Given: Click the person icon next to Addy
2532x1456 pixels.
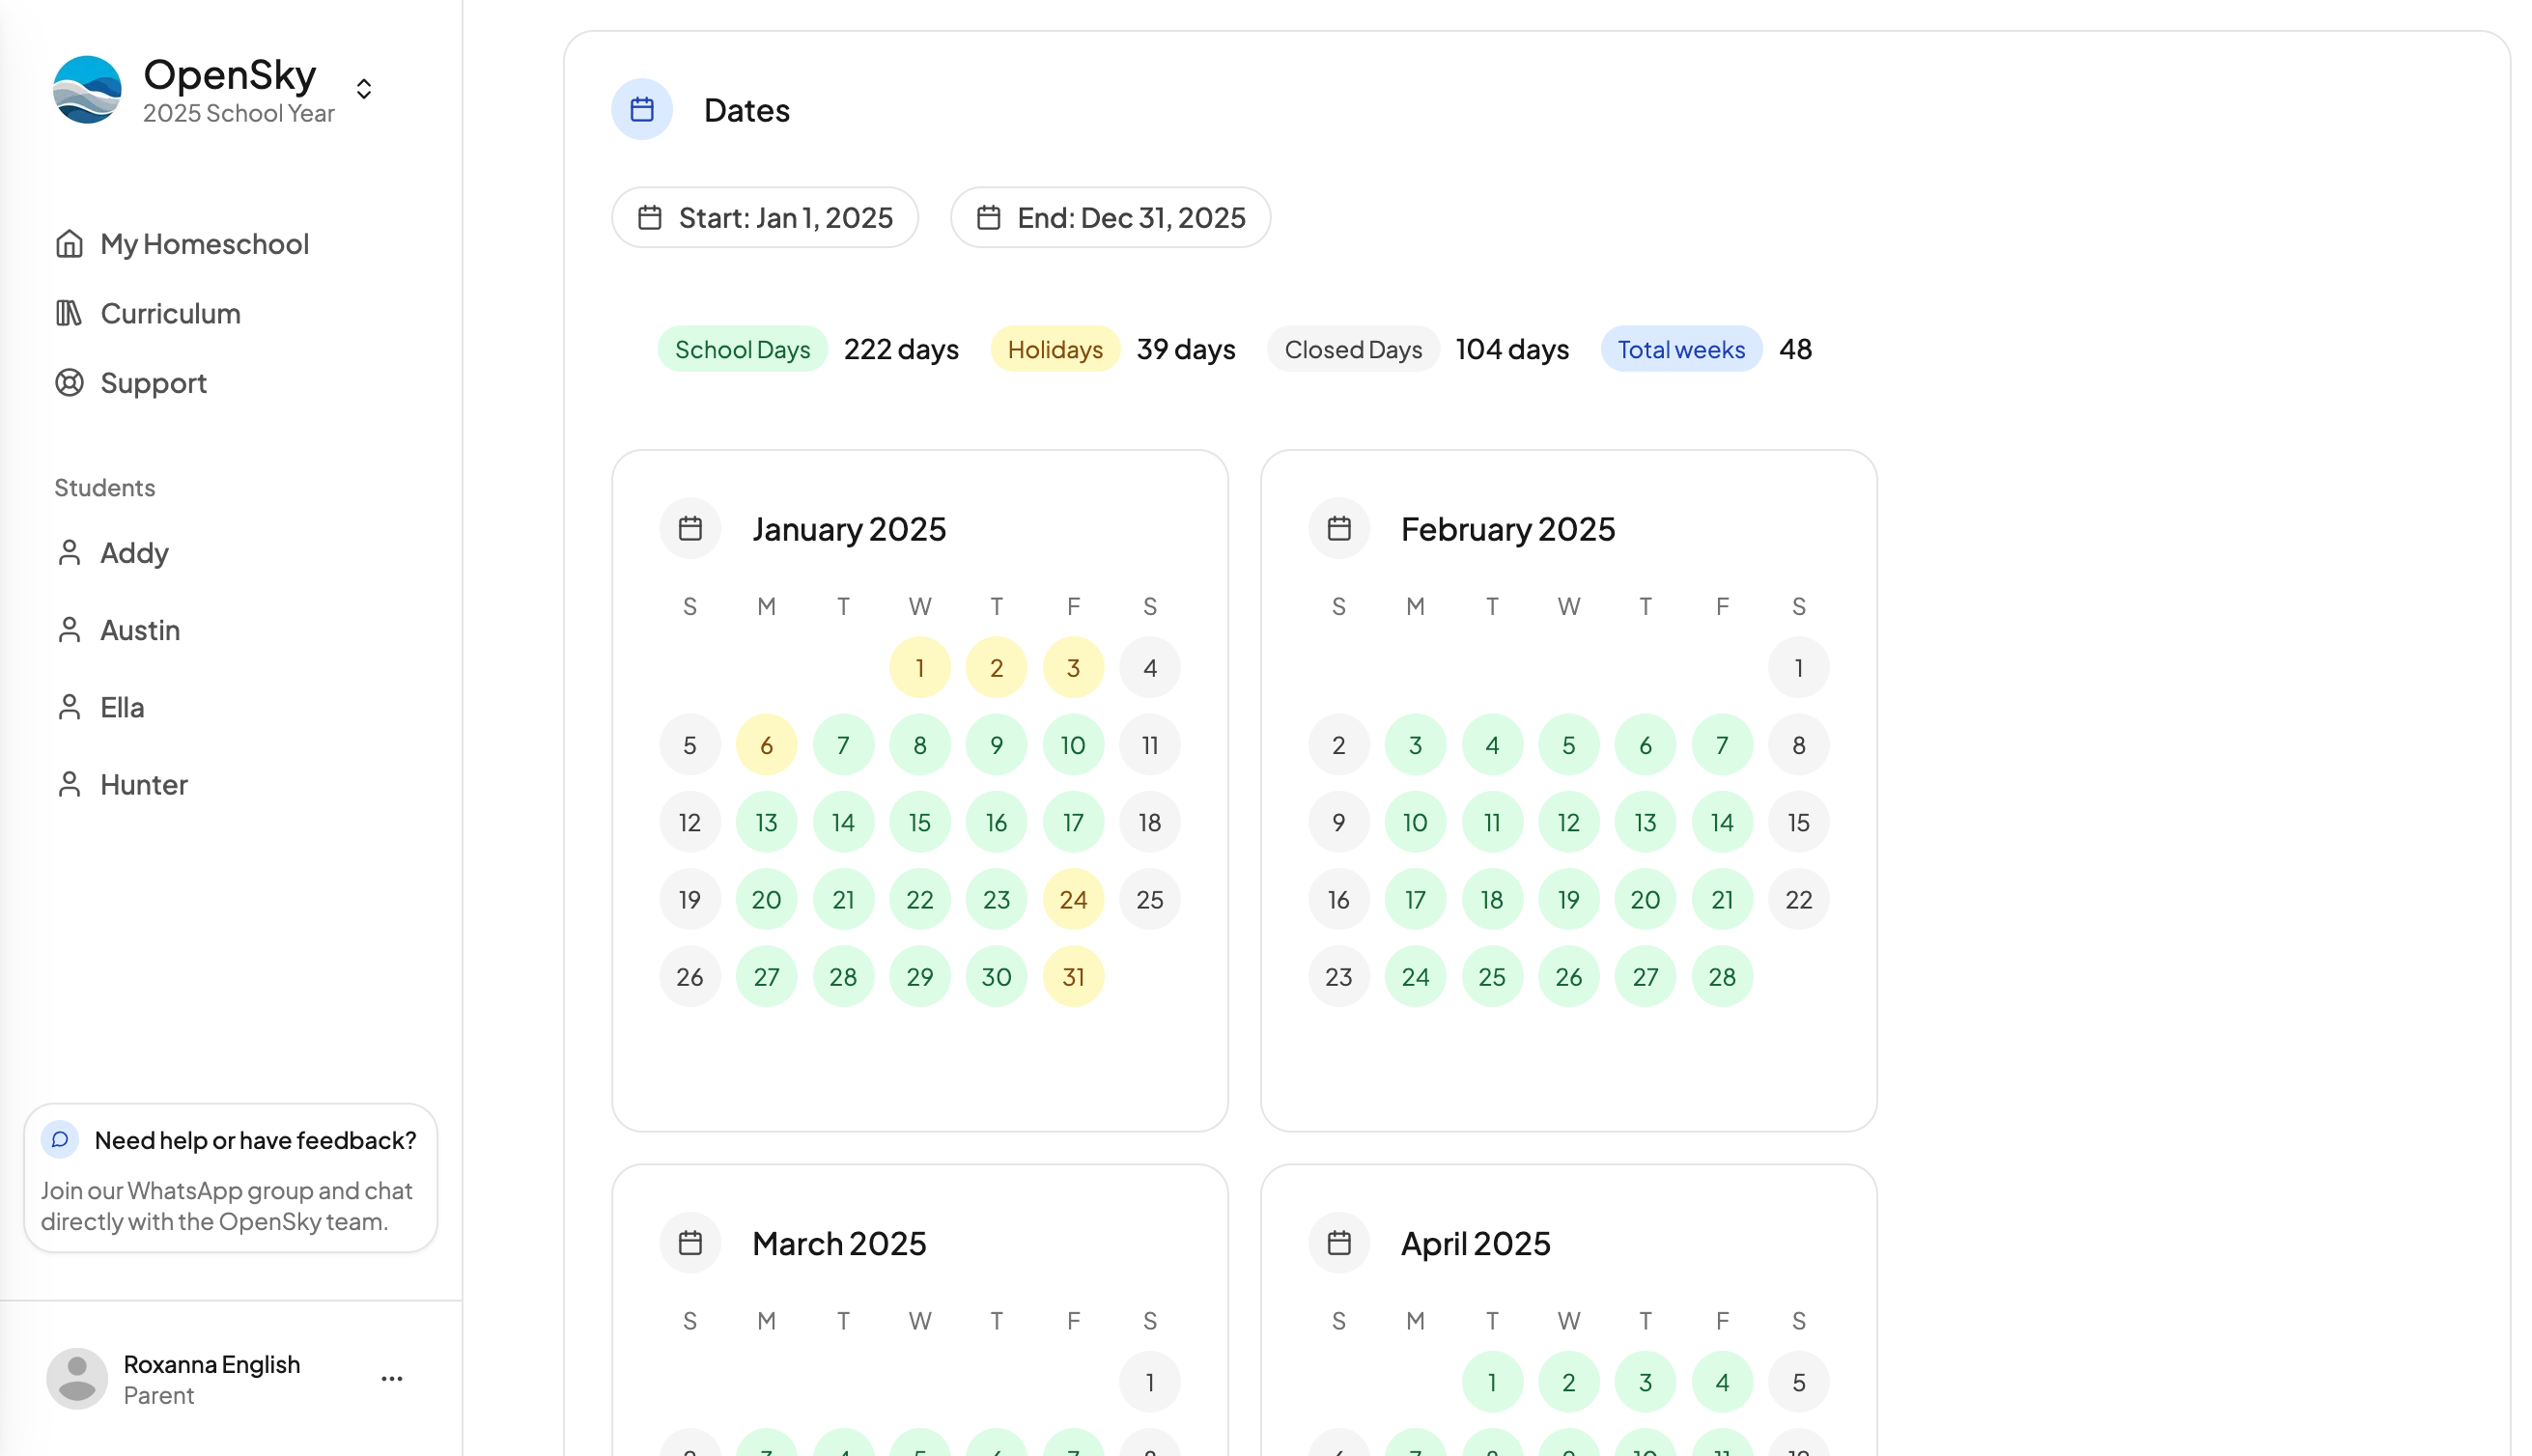Looking at the screenshot, I should (x=69, y=552).
